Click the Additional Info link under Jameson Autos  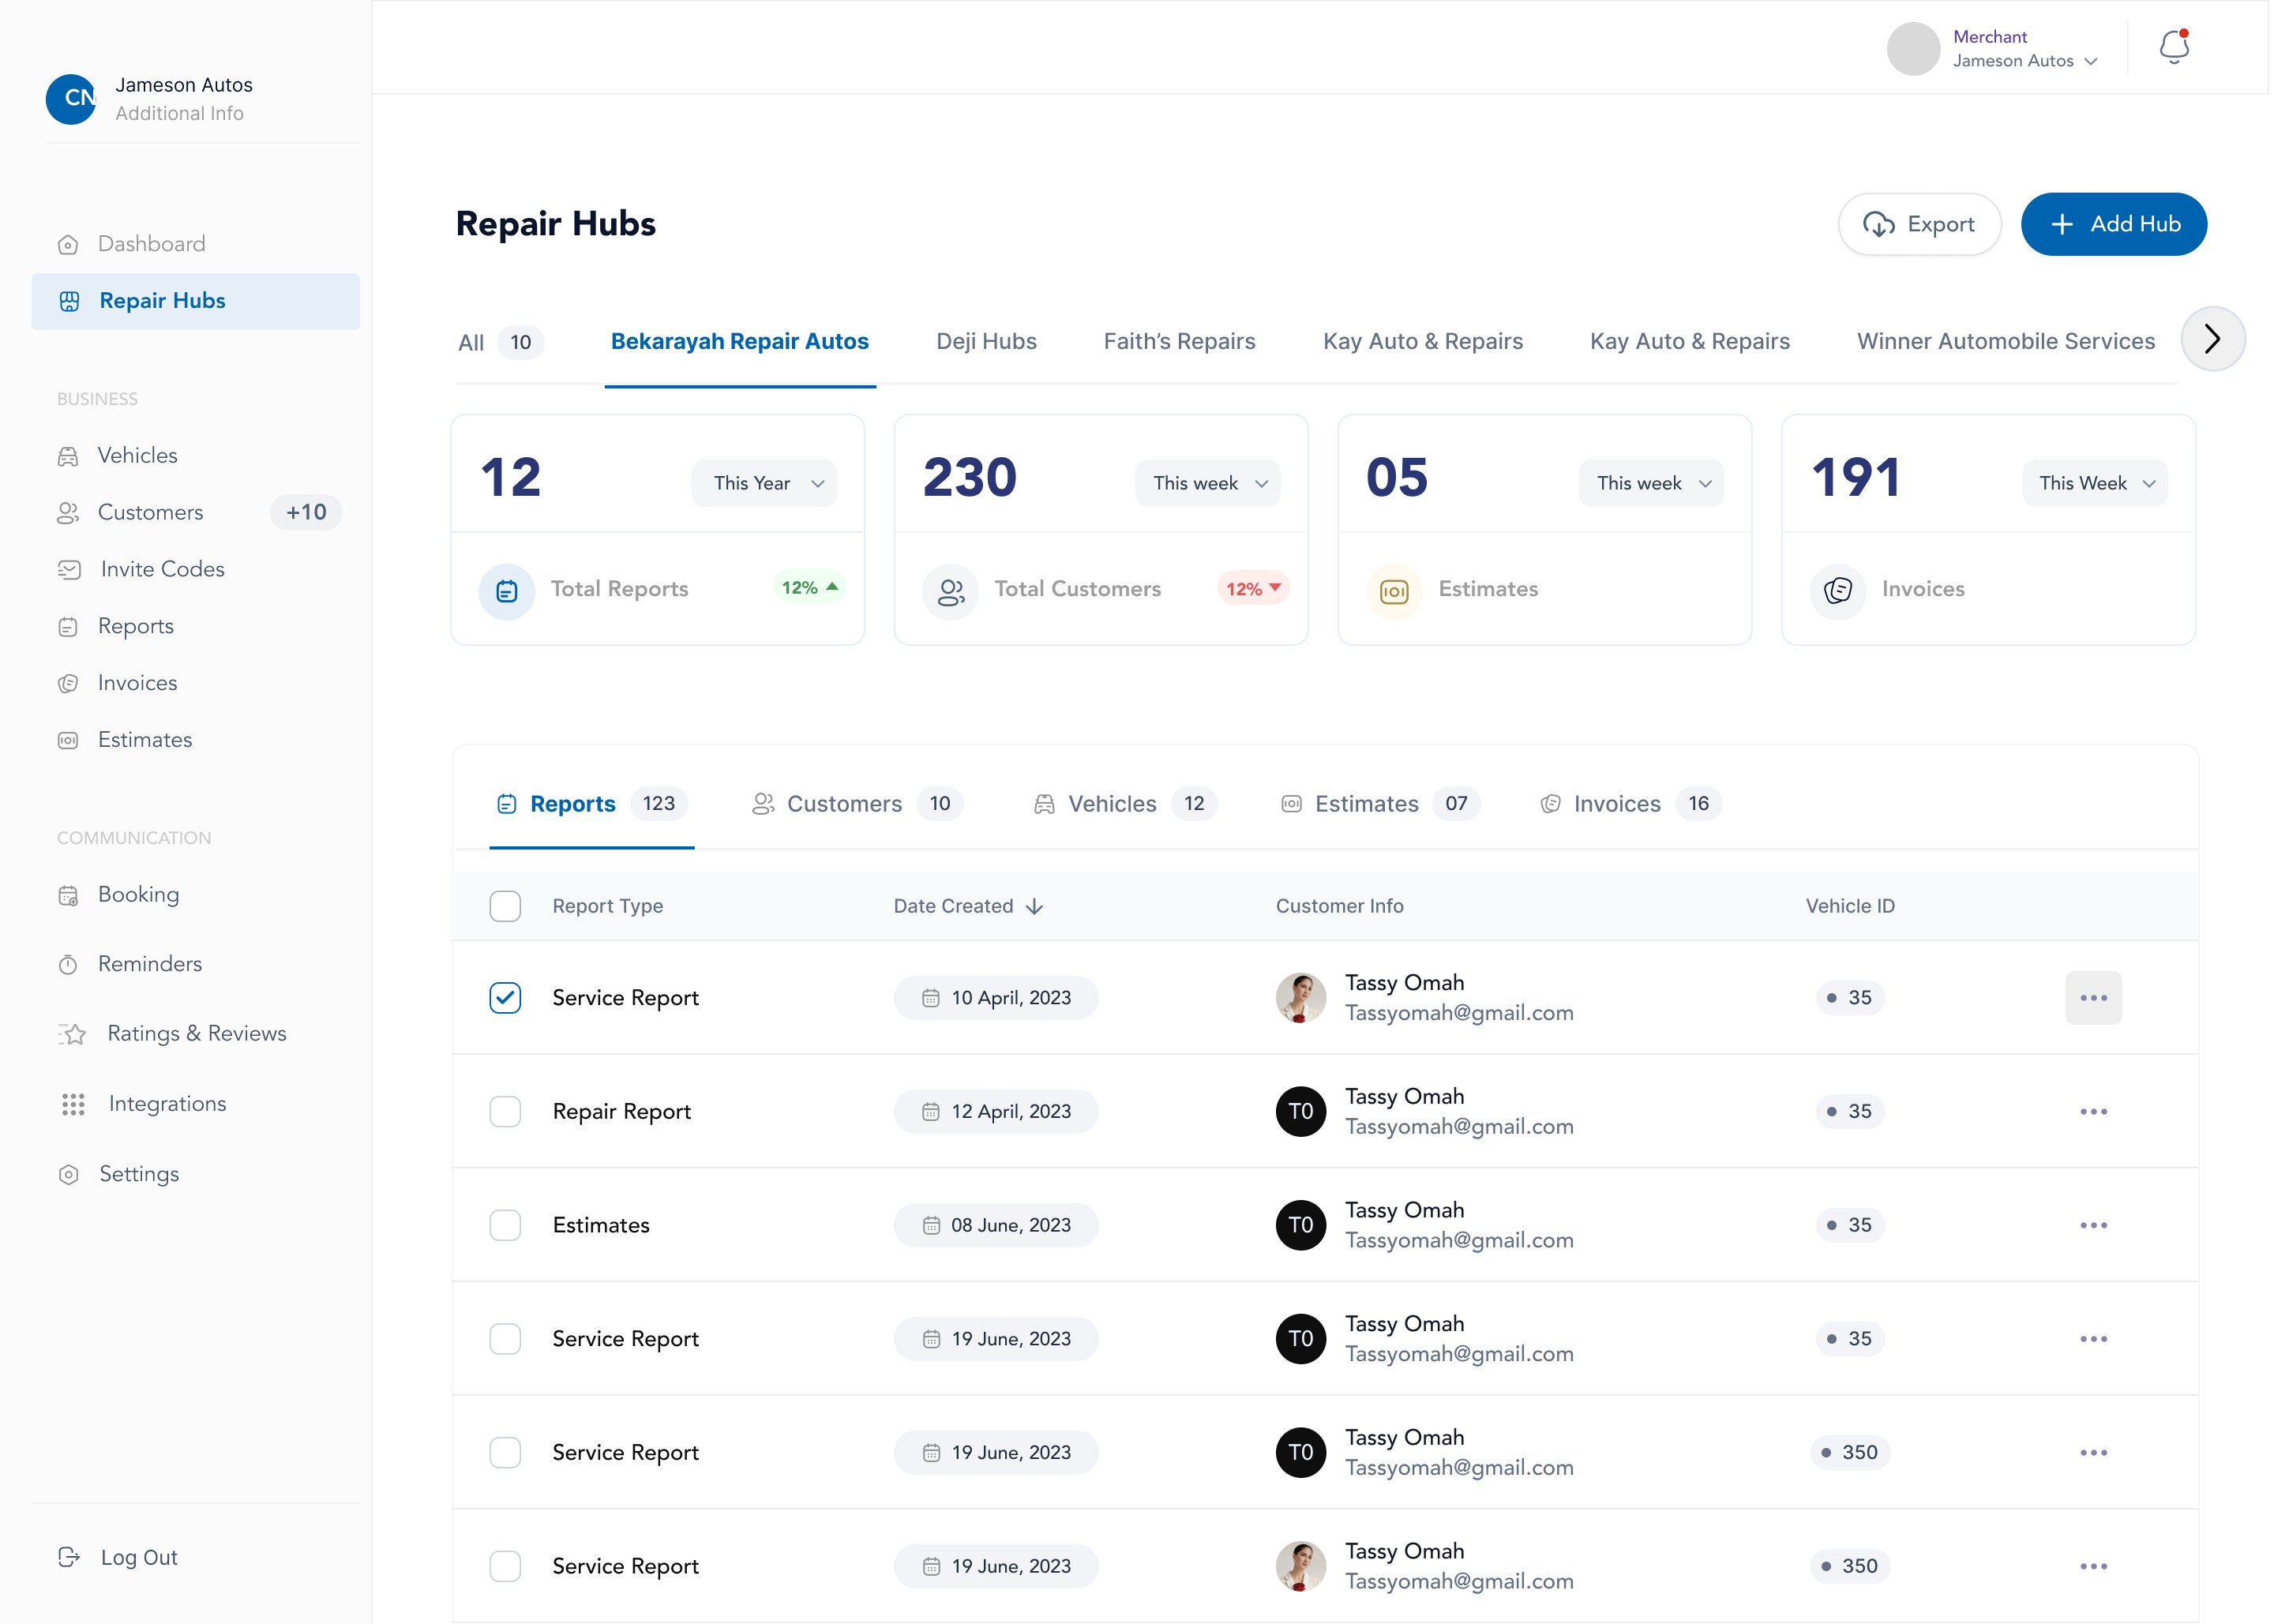179,114
